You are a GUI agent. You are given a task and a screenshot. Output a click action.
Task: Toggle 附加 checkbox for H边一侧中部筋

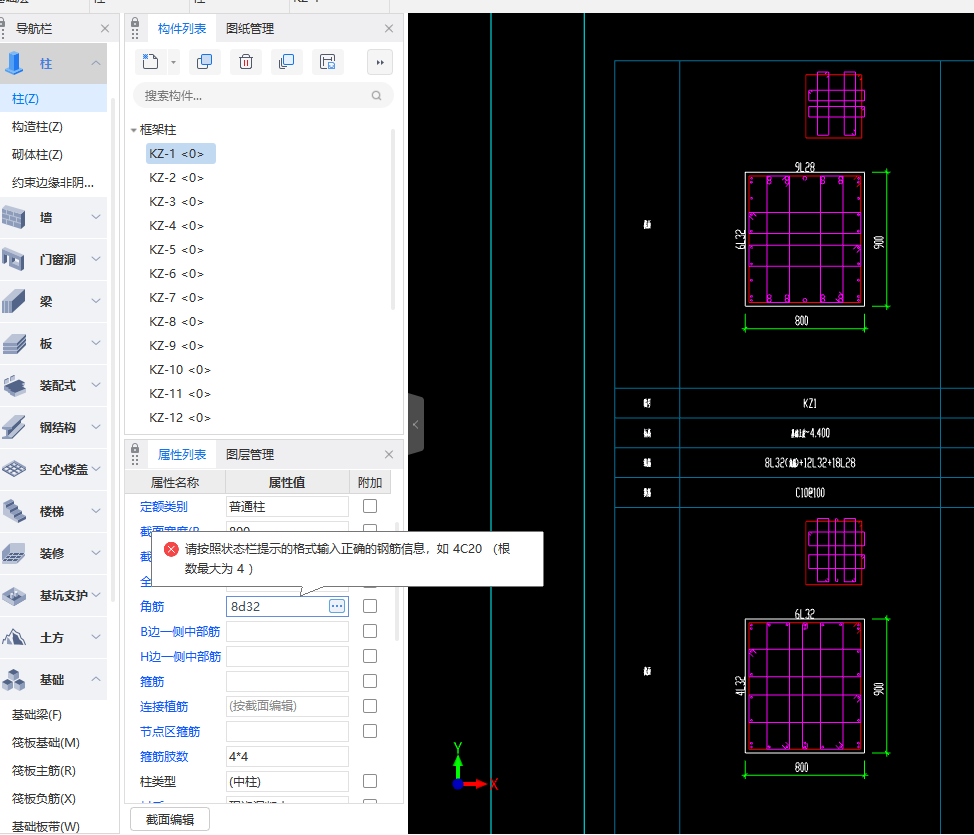pyautogui.click(x=370, y=656)
